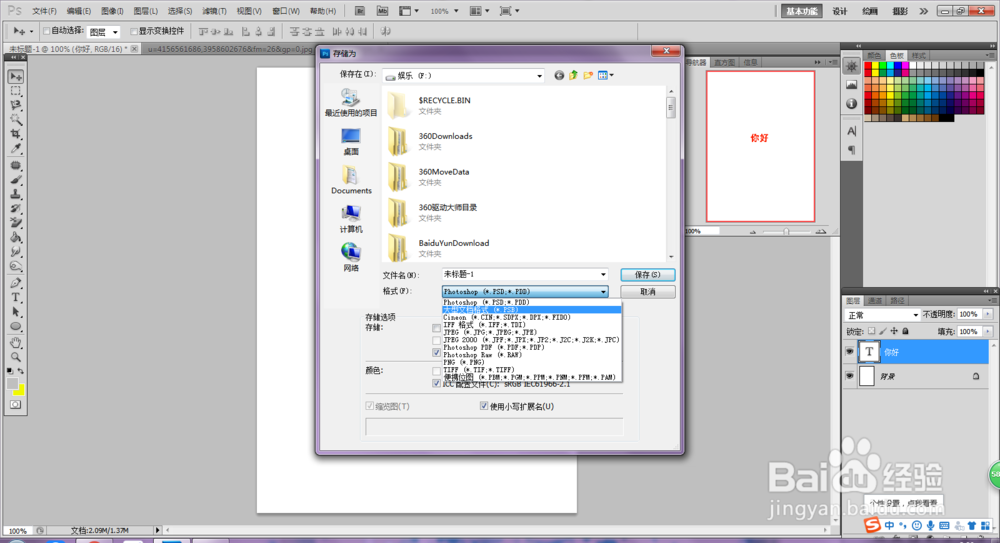
Task: Choose PNG (*.PNG) format option
Action: (x=531, y=362)
